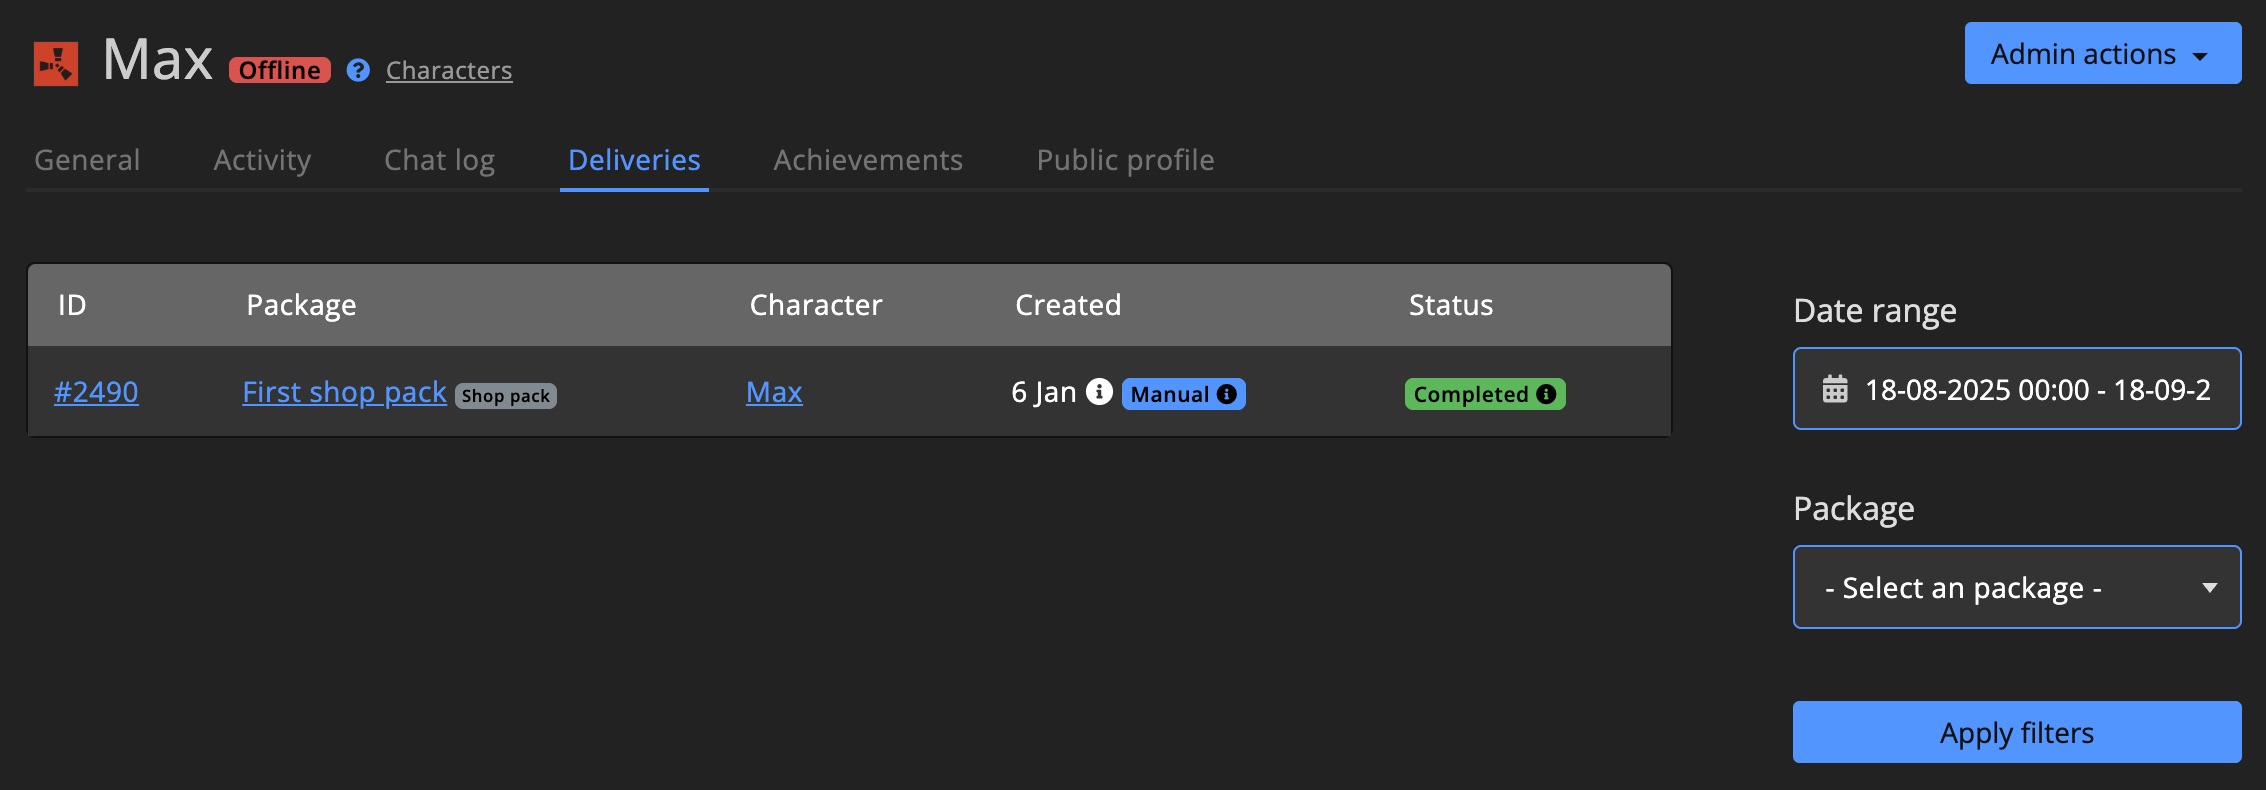Open the Characters link

tap(449, 70)
